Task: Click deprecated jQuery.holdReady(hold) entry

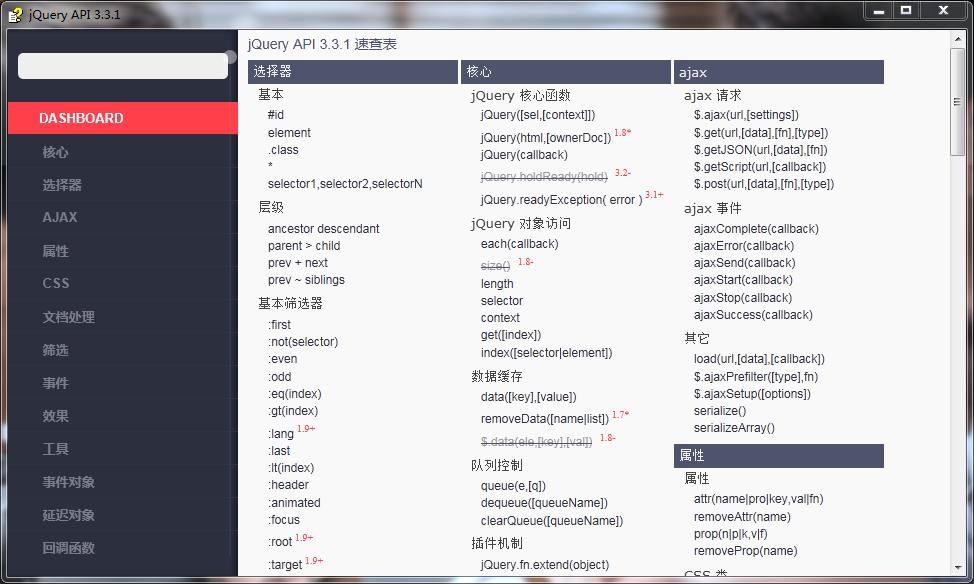Action: (544, 177)
